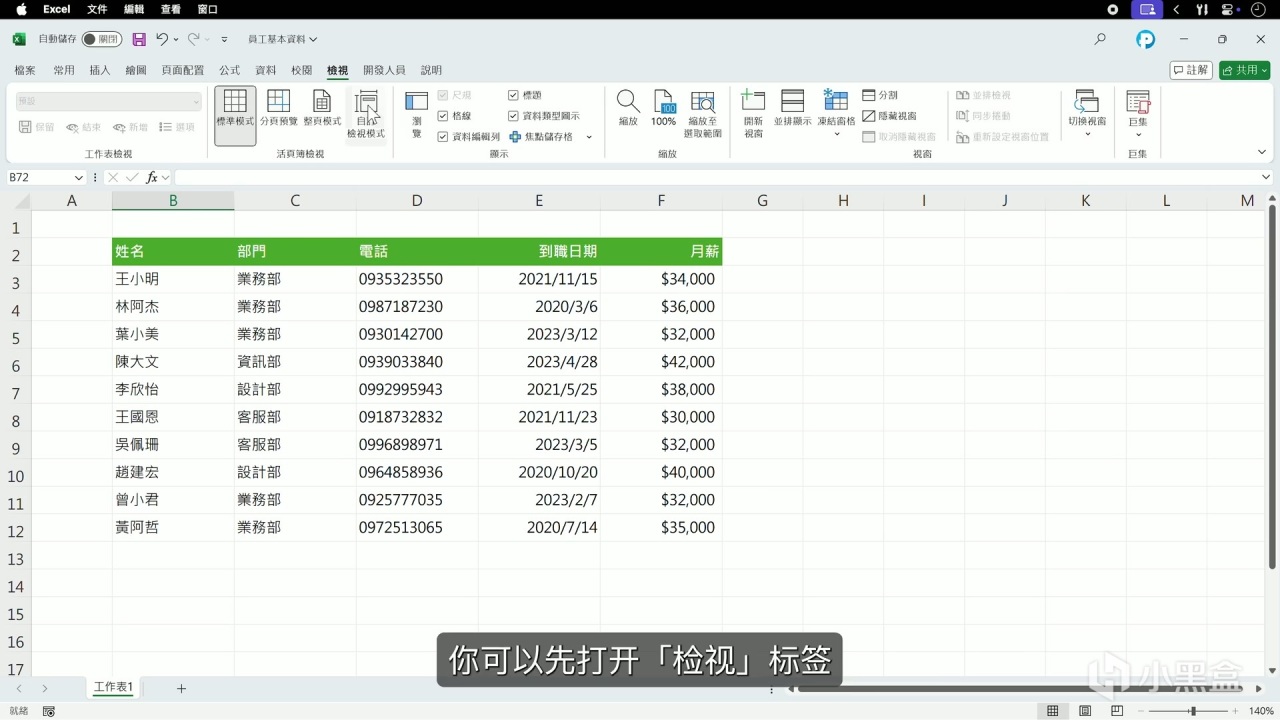
Task: Open the search magnifier in title bar
Action: [x=1100, y=39]
